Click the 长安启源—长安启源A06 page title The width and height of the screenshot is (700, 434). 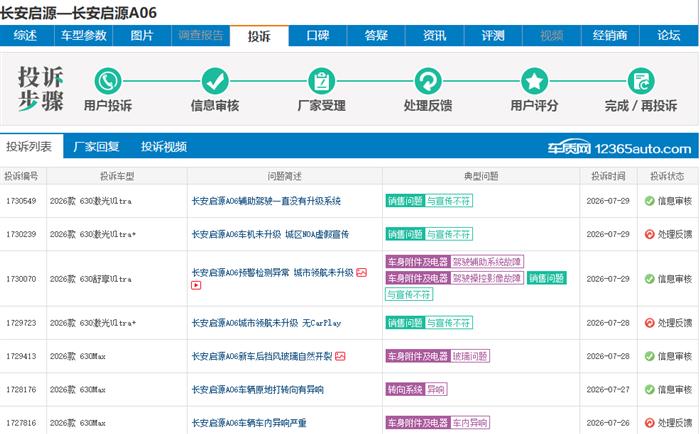[79, 13]
